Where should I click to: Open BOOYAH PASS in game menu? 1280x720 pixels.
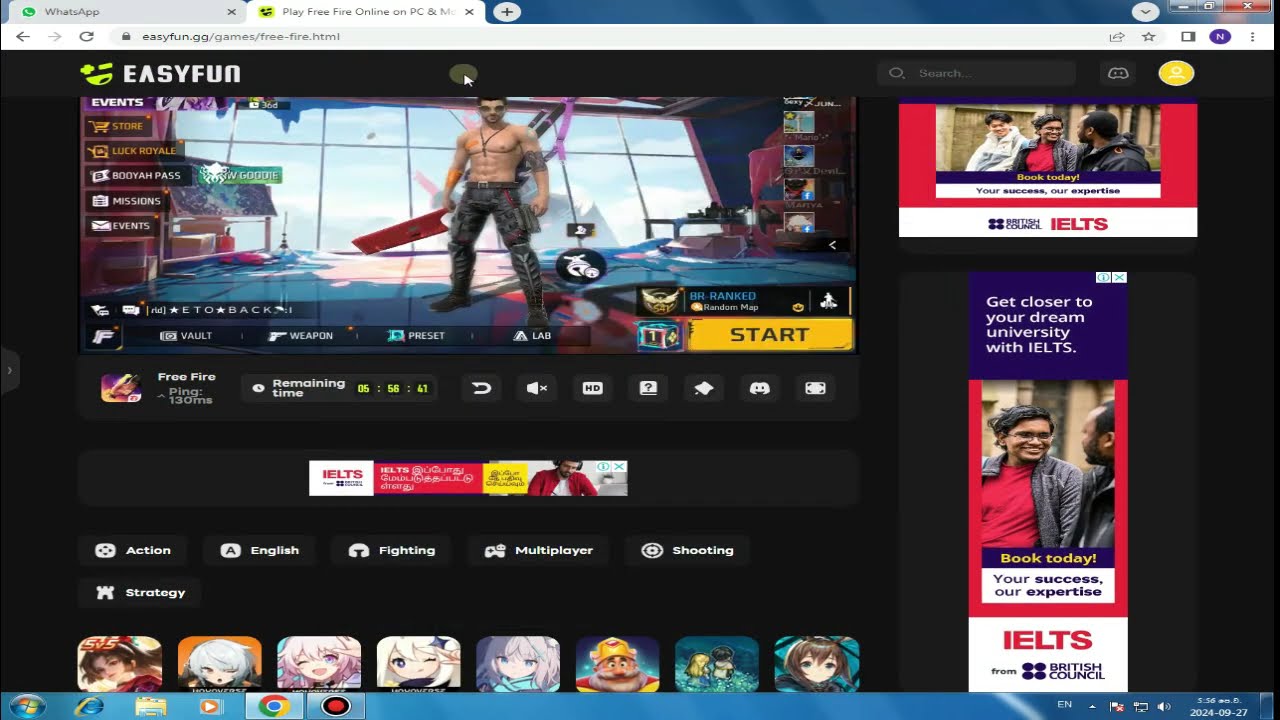(136, 176)
